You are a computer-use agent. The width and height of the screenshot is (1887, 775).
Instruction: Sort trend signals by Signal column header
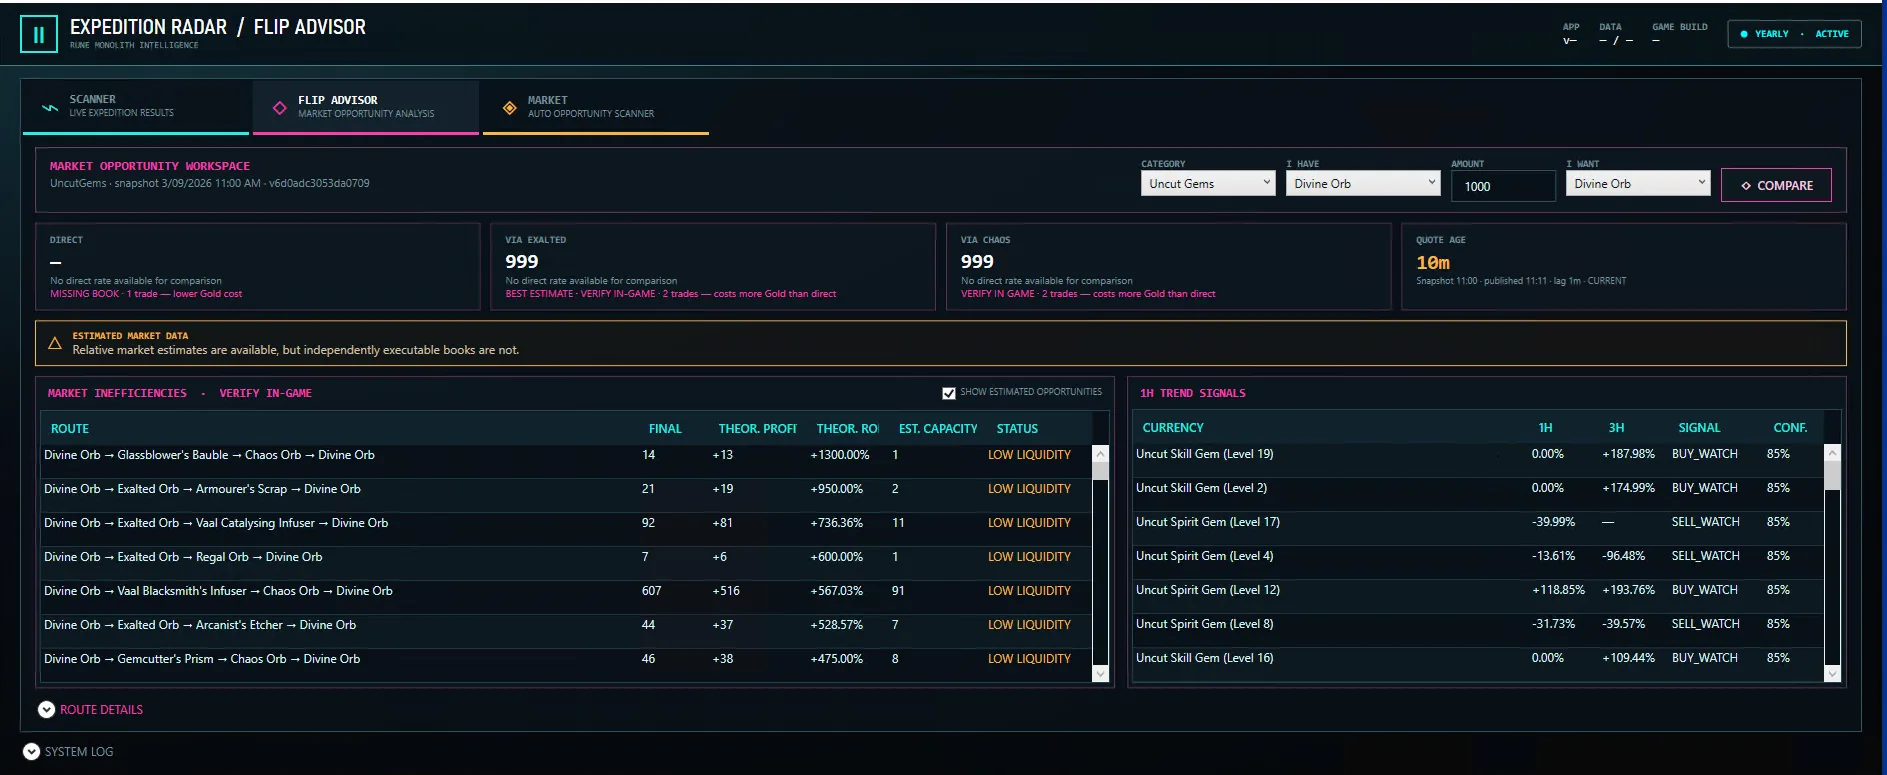pyautogui.click(x=1699, y=428)
